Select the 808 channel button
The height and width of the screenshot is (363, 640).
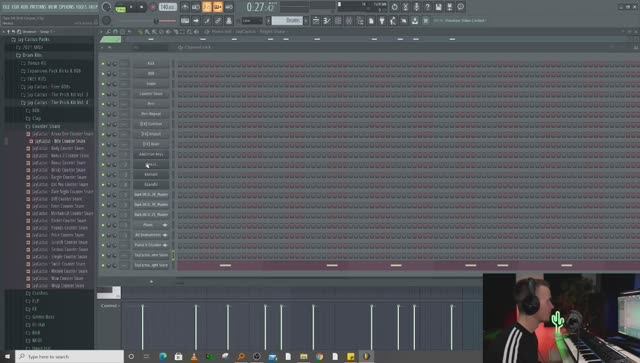point(151,73)
